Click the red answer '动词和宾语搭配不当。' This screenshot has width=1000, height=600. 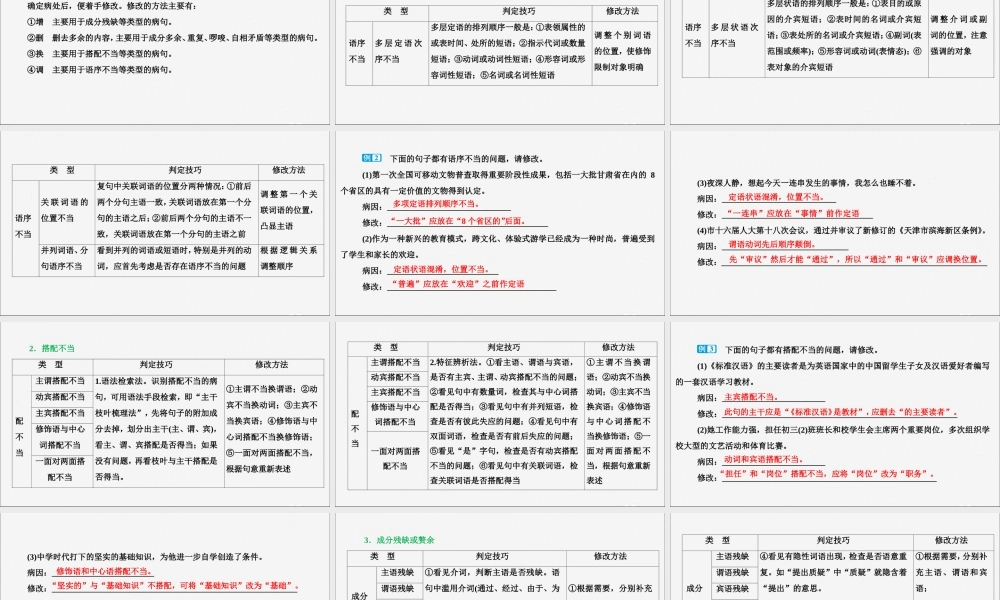(763, 459)
